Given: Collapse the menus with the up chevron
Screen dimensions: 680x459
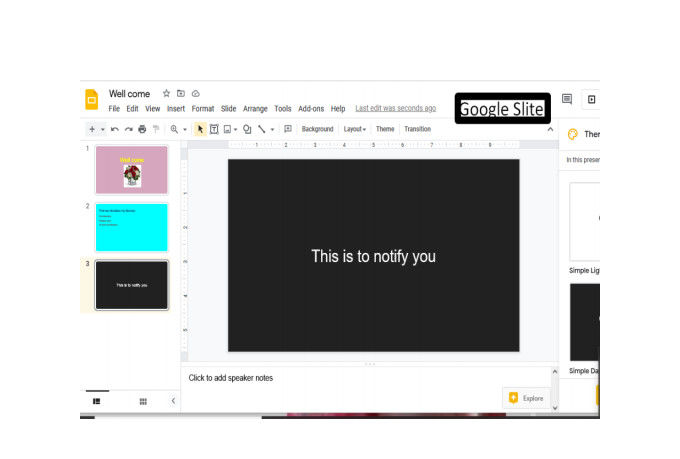Looking at the screenshot, I should click(x=550, y=129).
